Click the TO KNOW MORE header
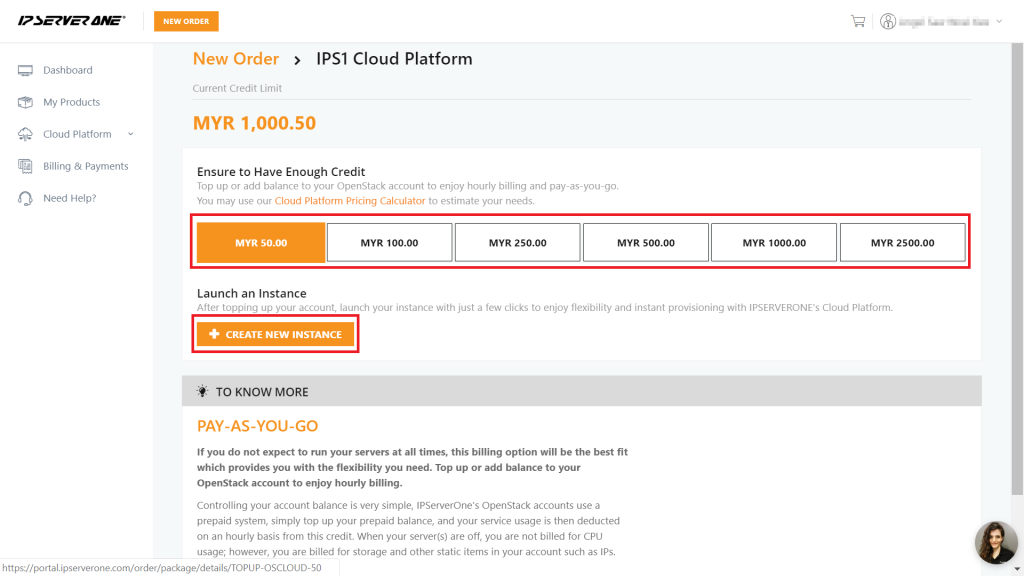The width and height of the screenshot is (1024, 576). (x=581, y=391)
